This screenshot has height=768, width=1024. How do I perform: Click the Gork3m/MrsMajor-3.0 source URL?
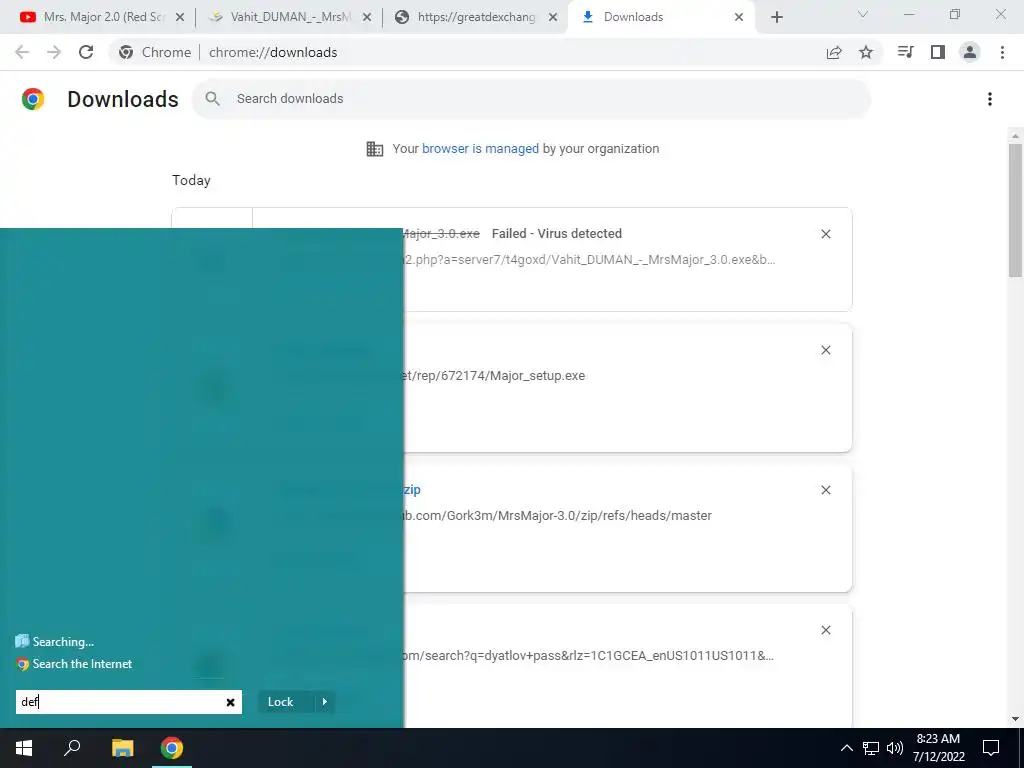point(558,516)
